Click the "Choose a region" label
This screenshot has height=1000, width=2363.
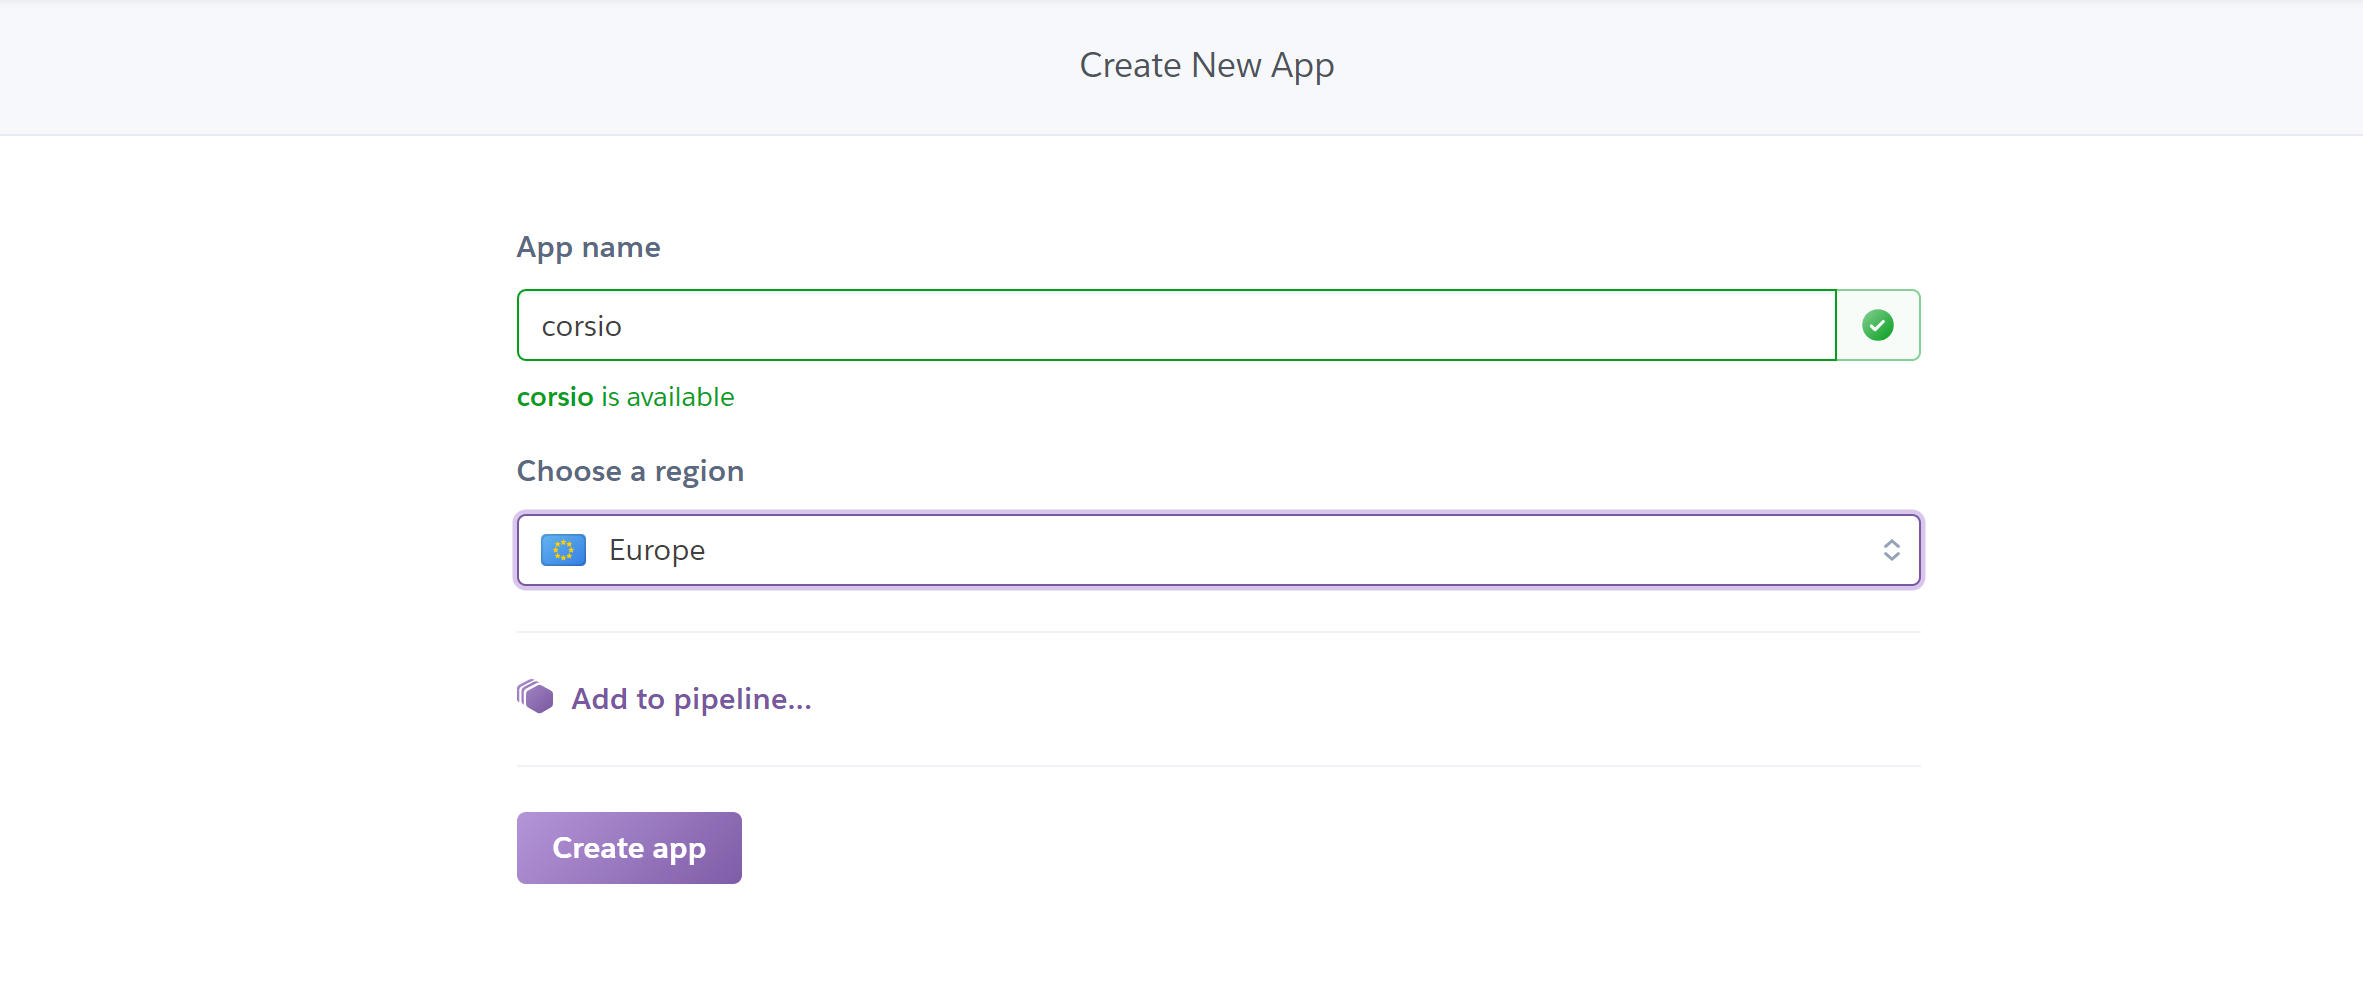pos(630,471)
